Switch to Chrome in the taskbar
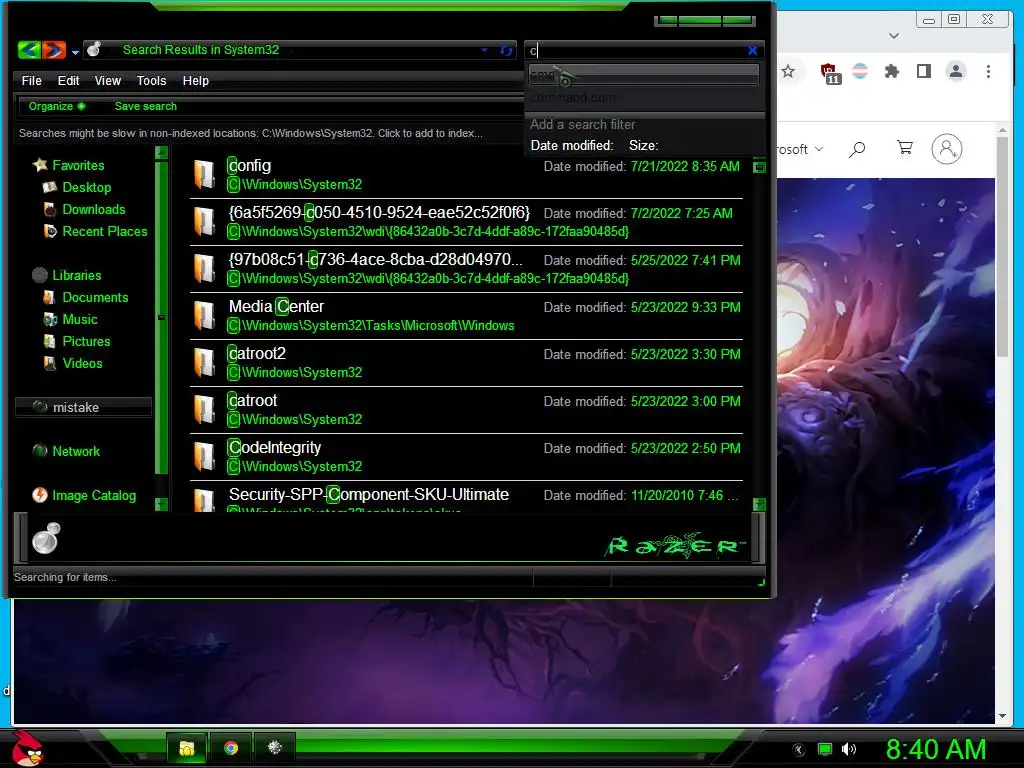 click(x=231, y=748)
